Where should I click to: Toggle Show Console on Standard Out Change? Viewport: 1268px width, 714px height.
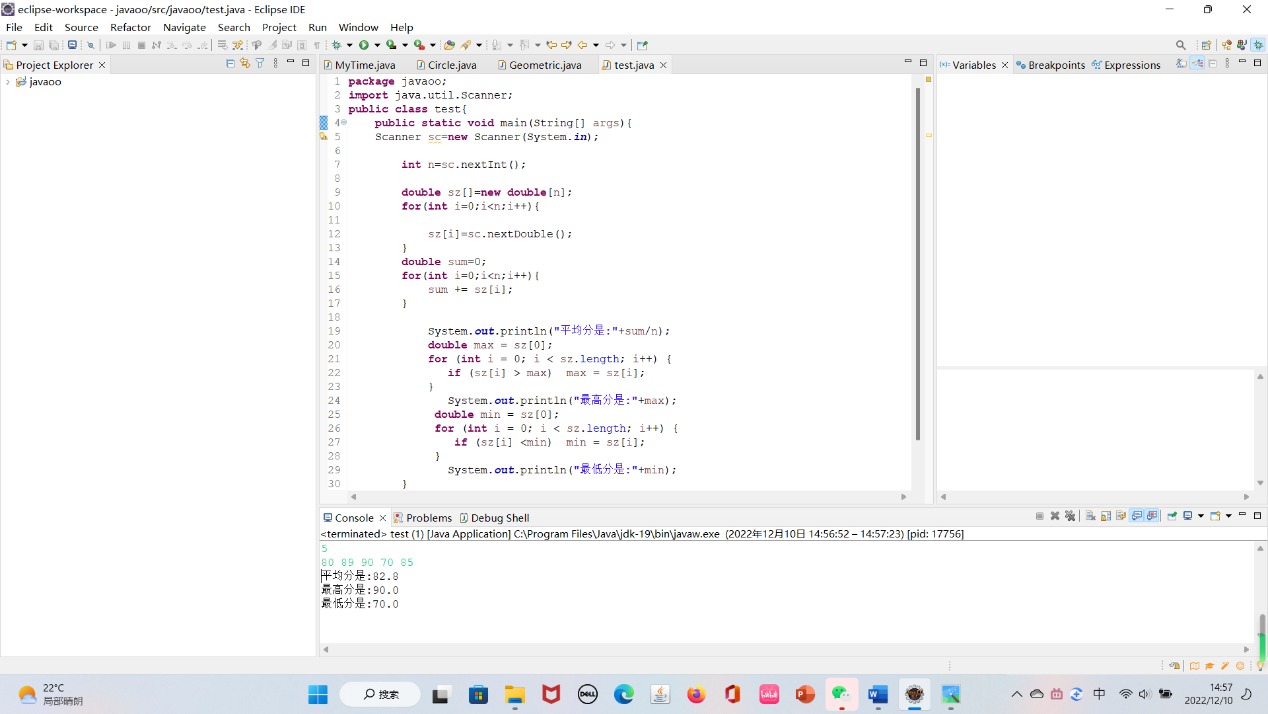coord(1137,516)
